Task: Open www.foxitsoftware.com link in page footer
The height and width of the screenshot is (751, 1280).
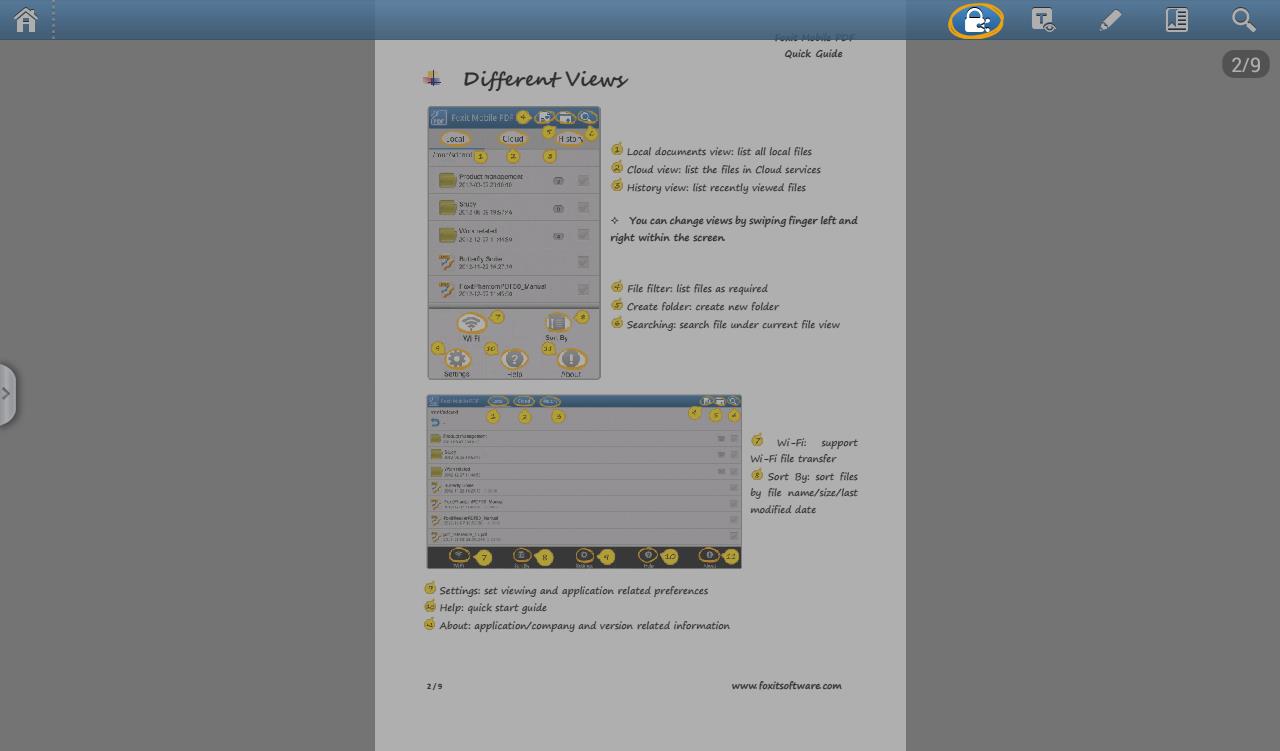Action: point(786,686)
